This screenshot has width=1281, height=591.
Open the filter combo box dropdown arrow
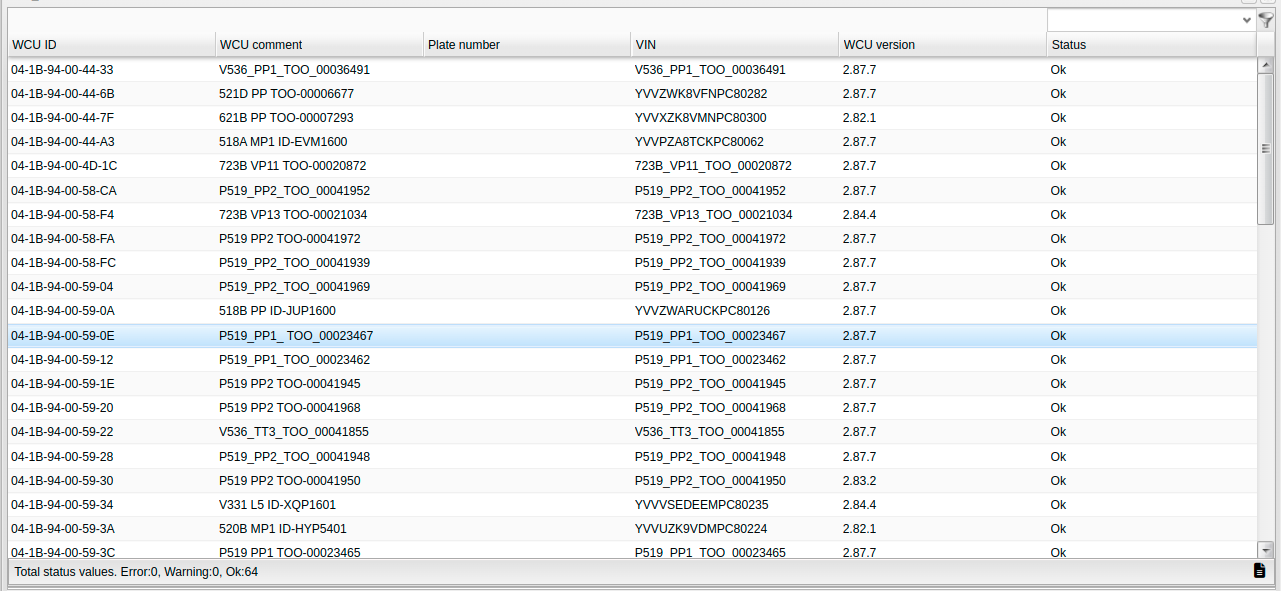(x=1246, y=20)
